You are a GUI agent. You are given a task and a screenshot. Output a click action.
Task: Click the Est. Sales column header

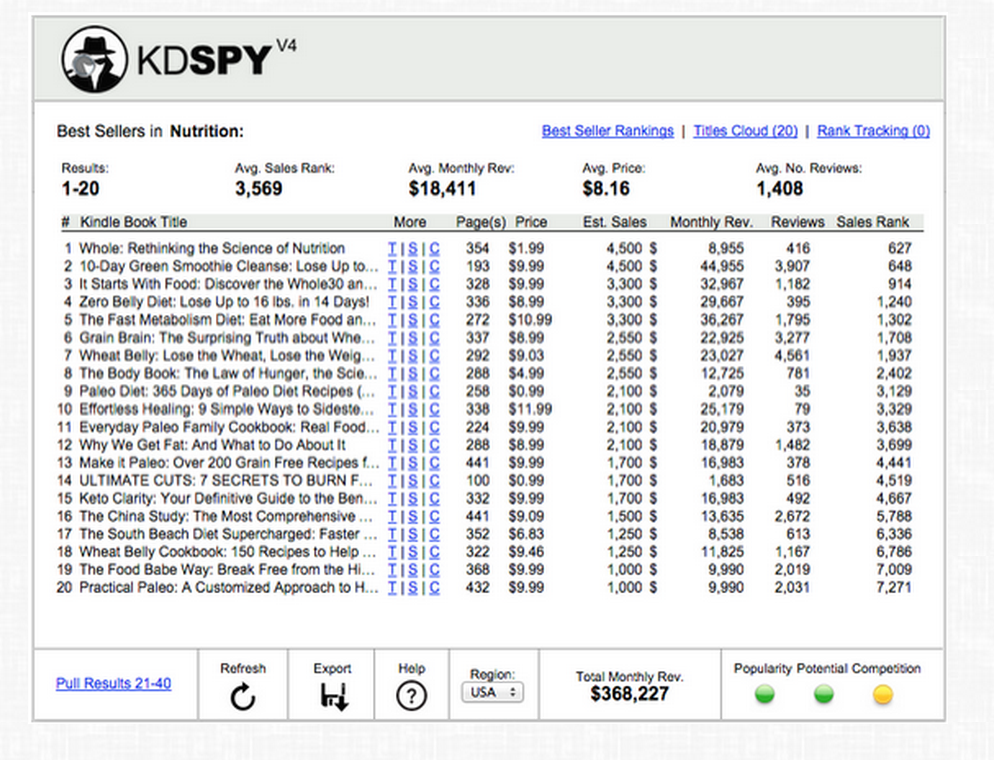tap(614, 222)
